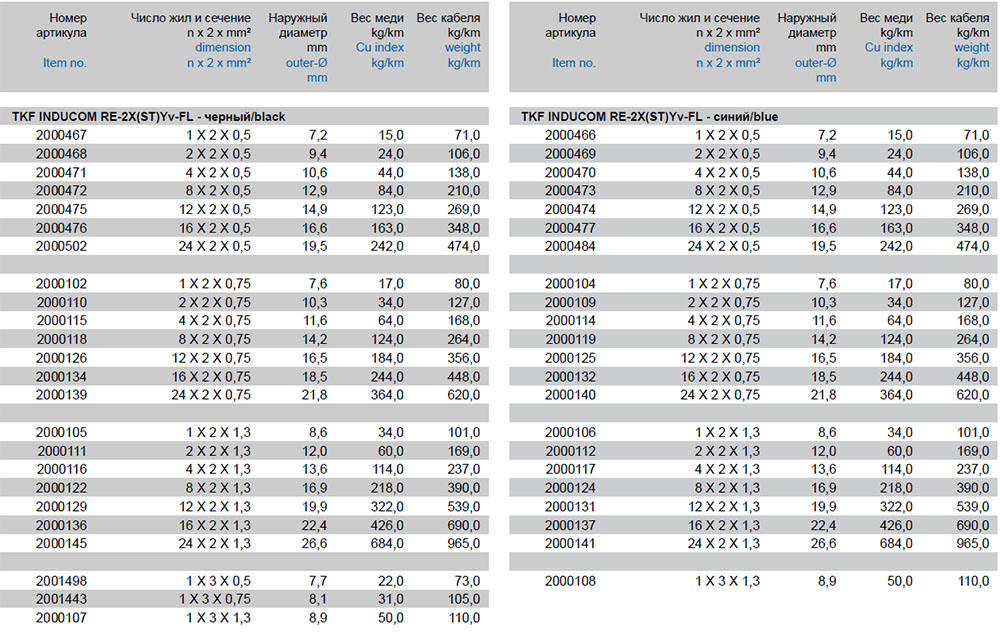This screenshot has height=633, width=1000.
Task: Select item number 2001443
Action: pos(61,599)
